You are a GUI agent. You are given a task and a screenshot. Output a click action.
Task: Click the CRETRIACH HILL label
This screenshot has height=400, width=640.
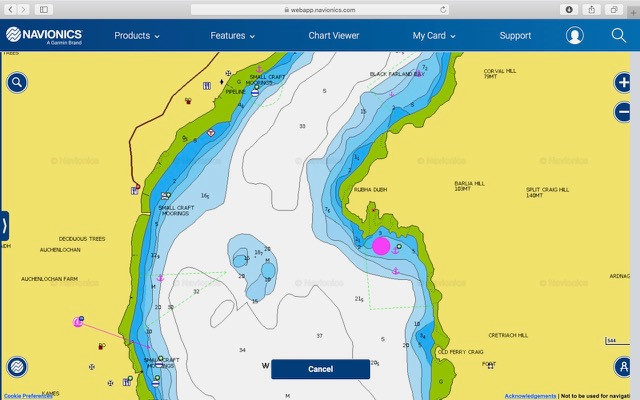(508, 336)
